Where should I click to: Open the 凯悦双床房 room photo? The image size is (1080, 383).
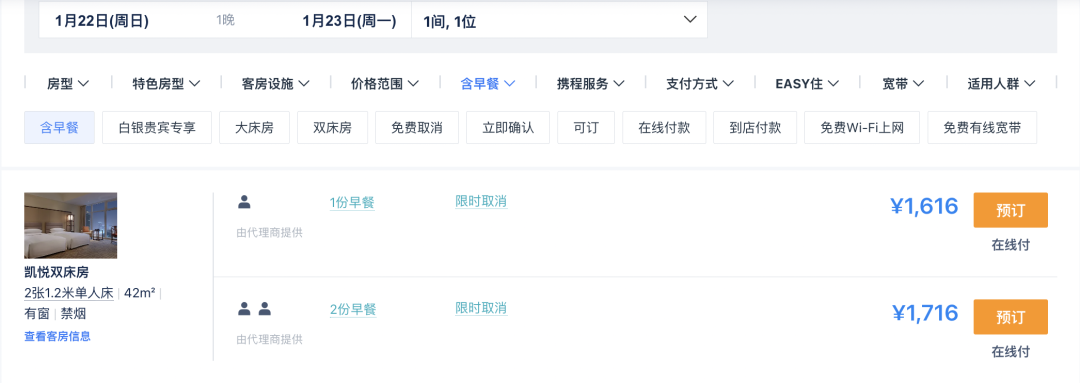[x=70, y=225]
